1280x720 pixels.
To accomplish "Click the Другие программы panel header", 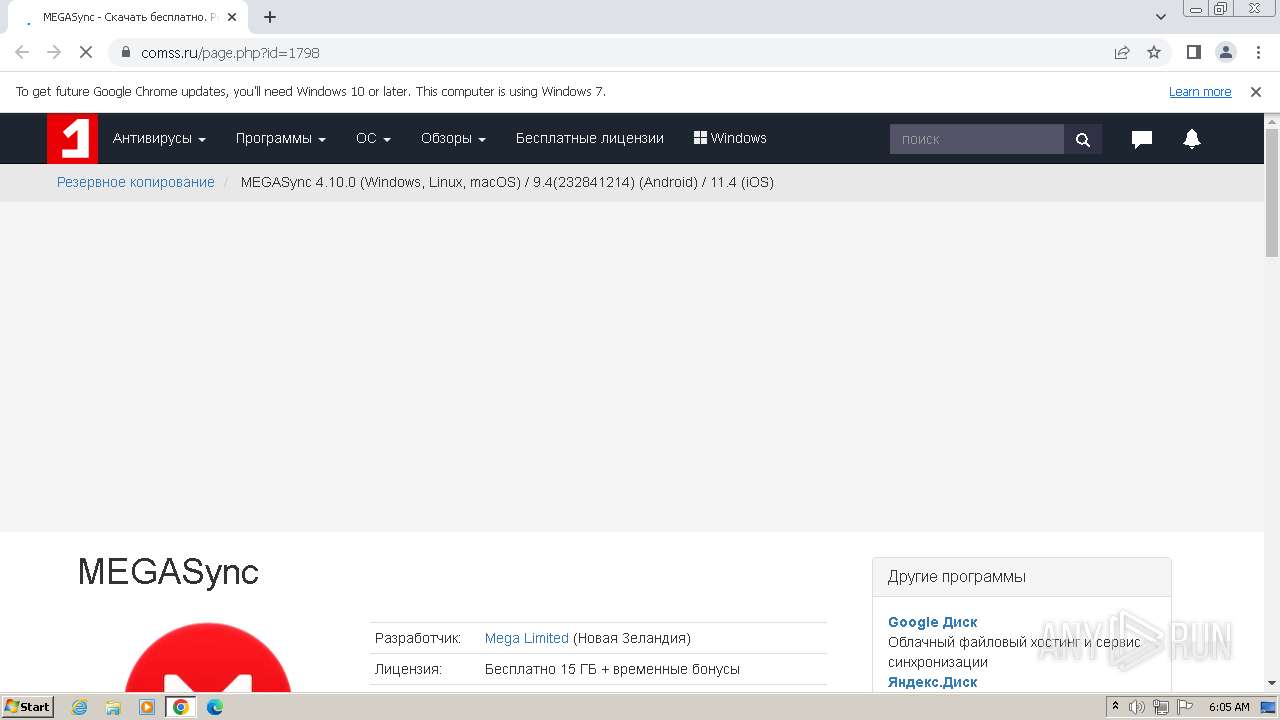I will tap(1021, 577).
